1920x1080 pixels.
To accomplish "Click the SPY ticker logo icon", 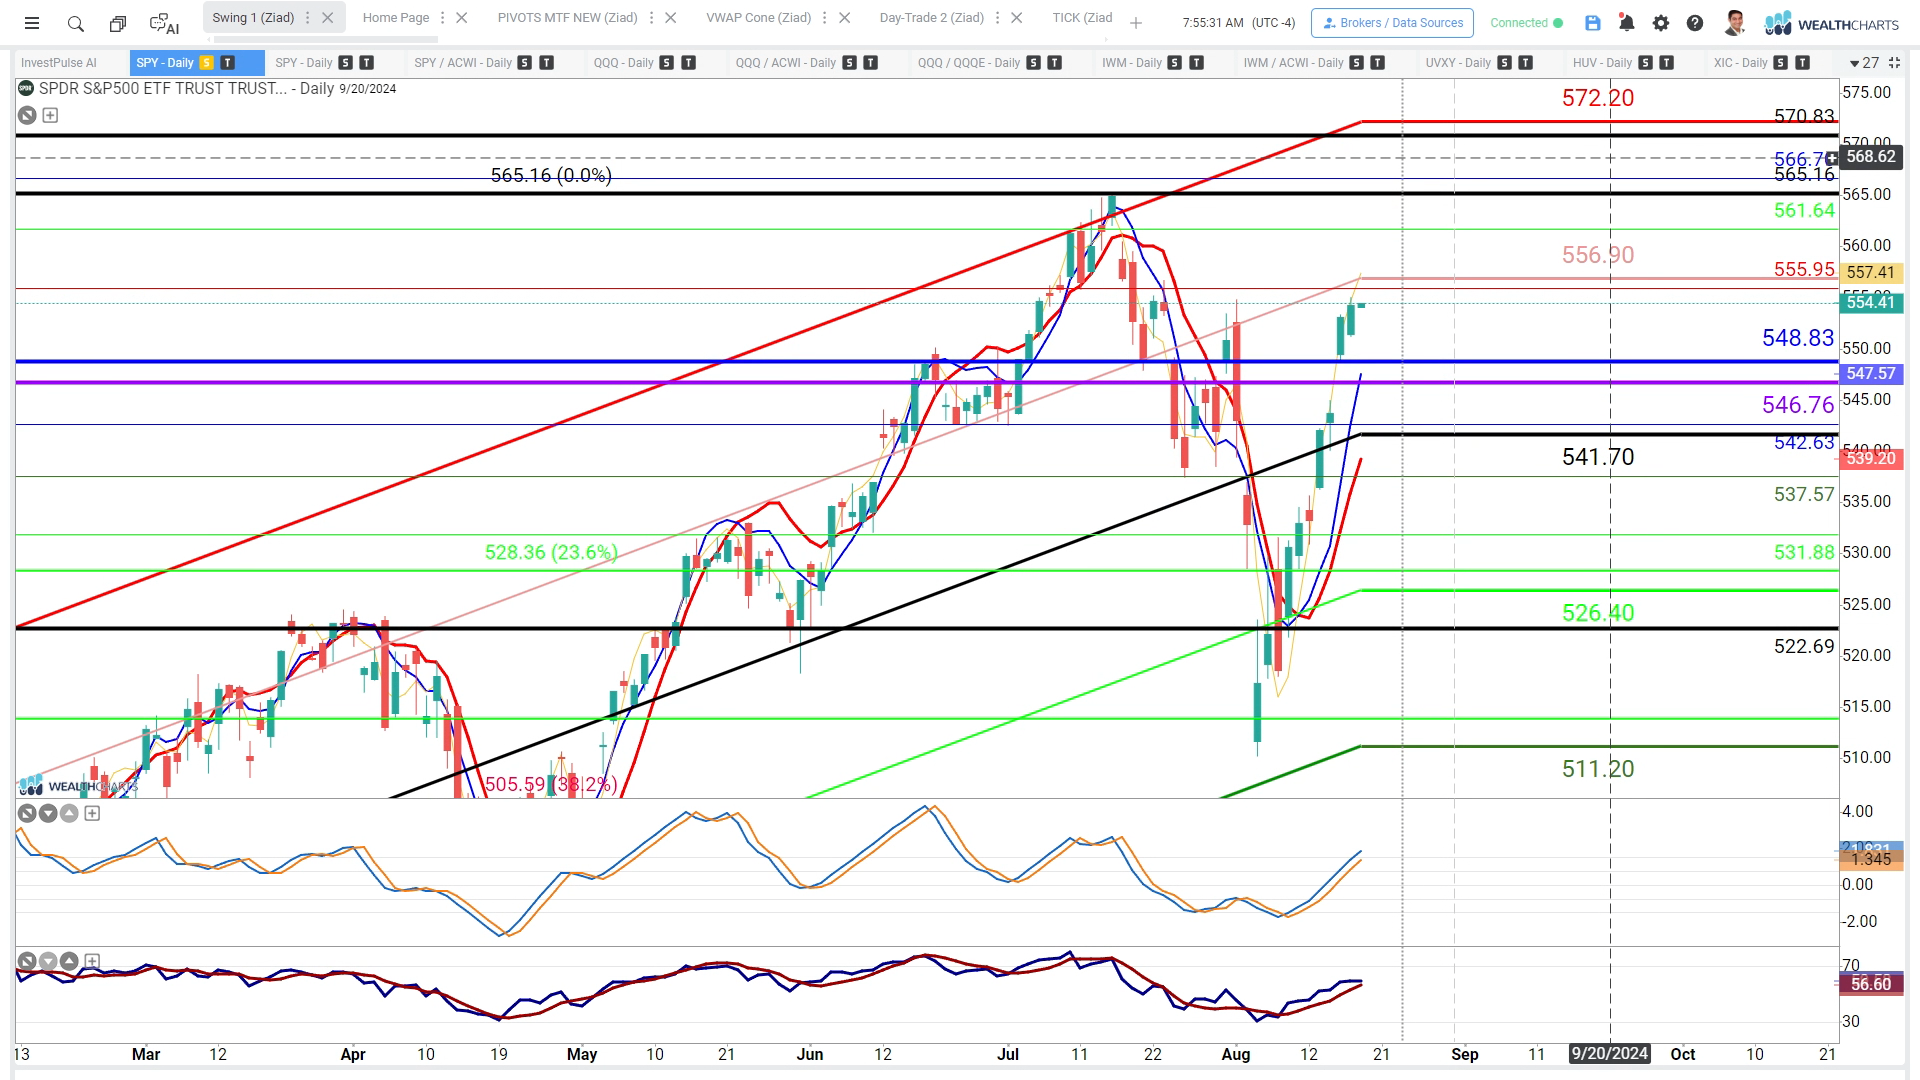I will coord(26,88).
